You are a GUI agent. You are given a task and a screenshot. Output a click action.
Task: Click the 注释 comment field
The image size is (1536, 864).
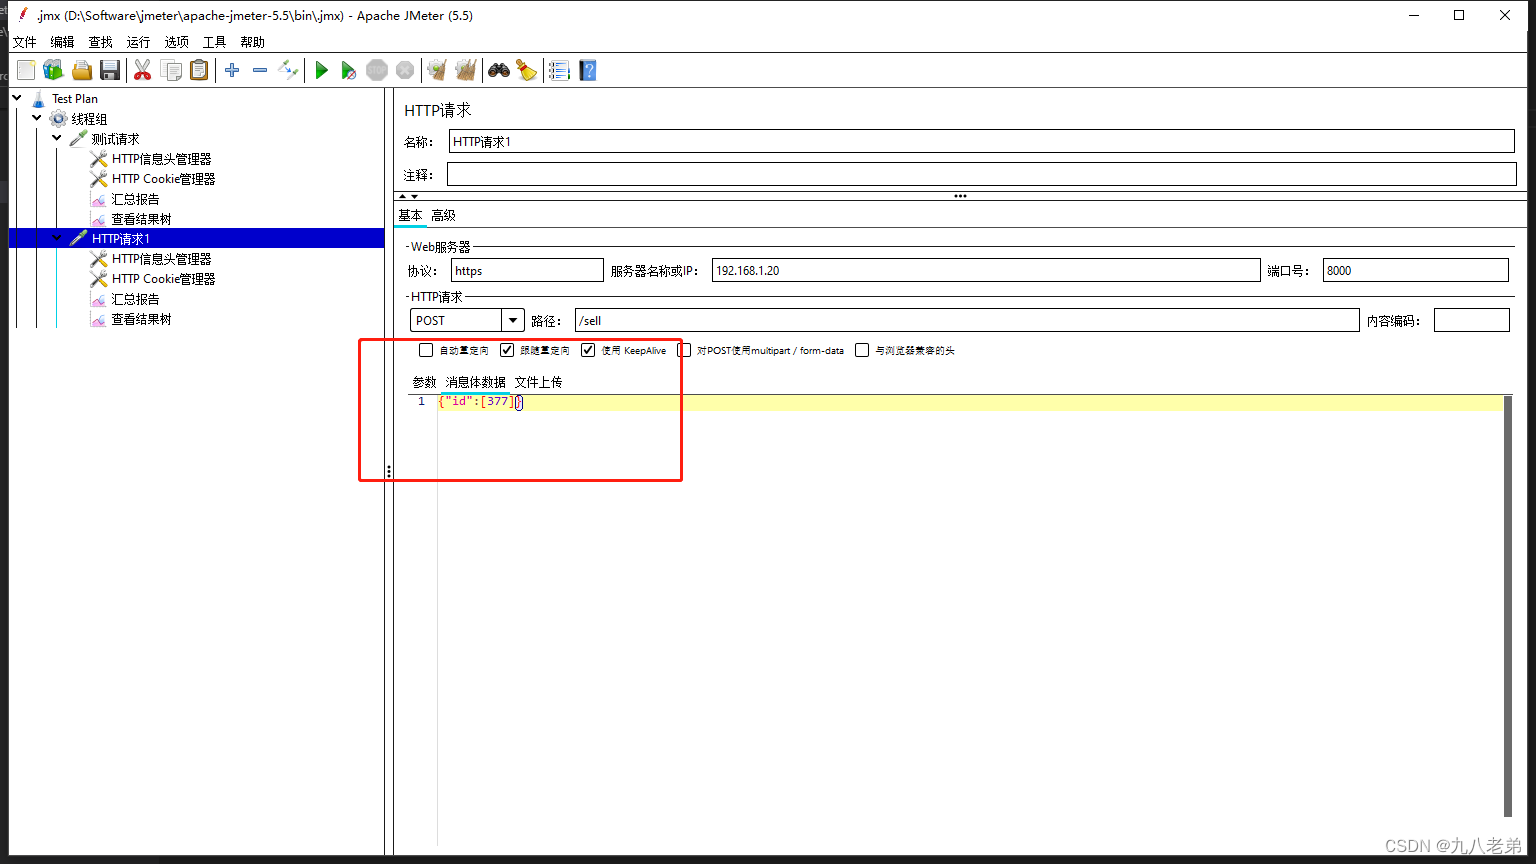click(x=981, y=174)
